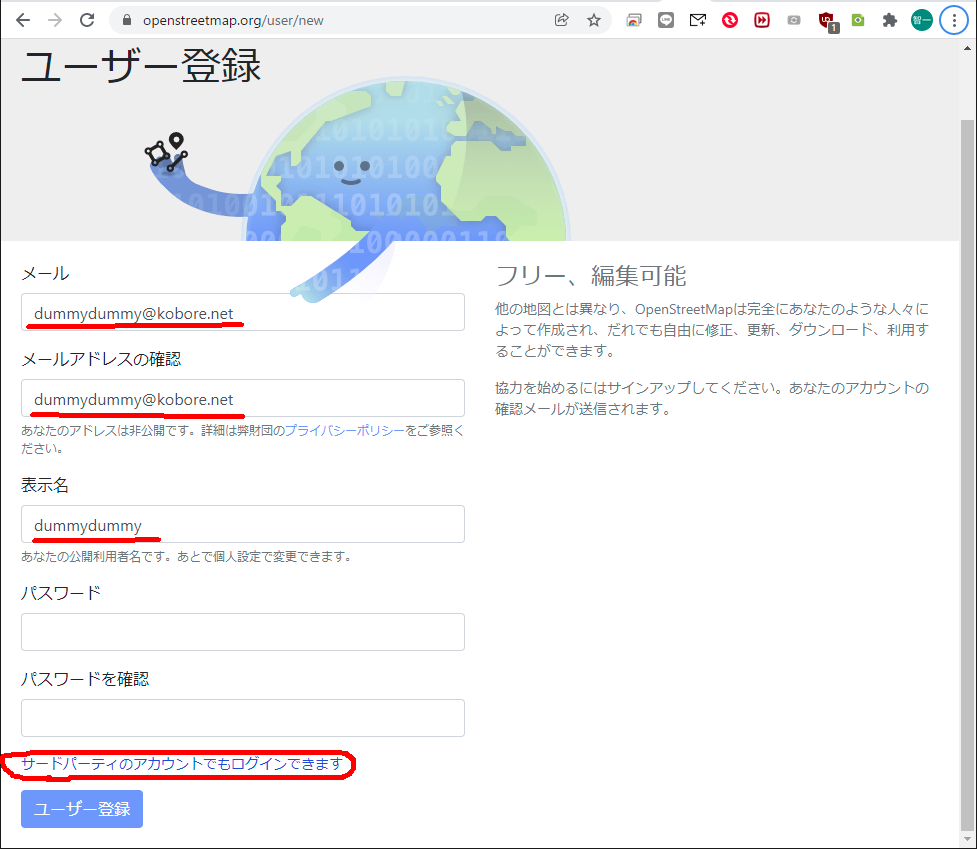Screen dimensions: 977x849
Task: Click the share page icon in address bar
Action: click(x=562, y=20)
